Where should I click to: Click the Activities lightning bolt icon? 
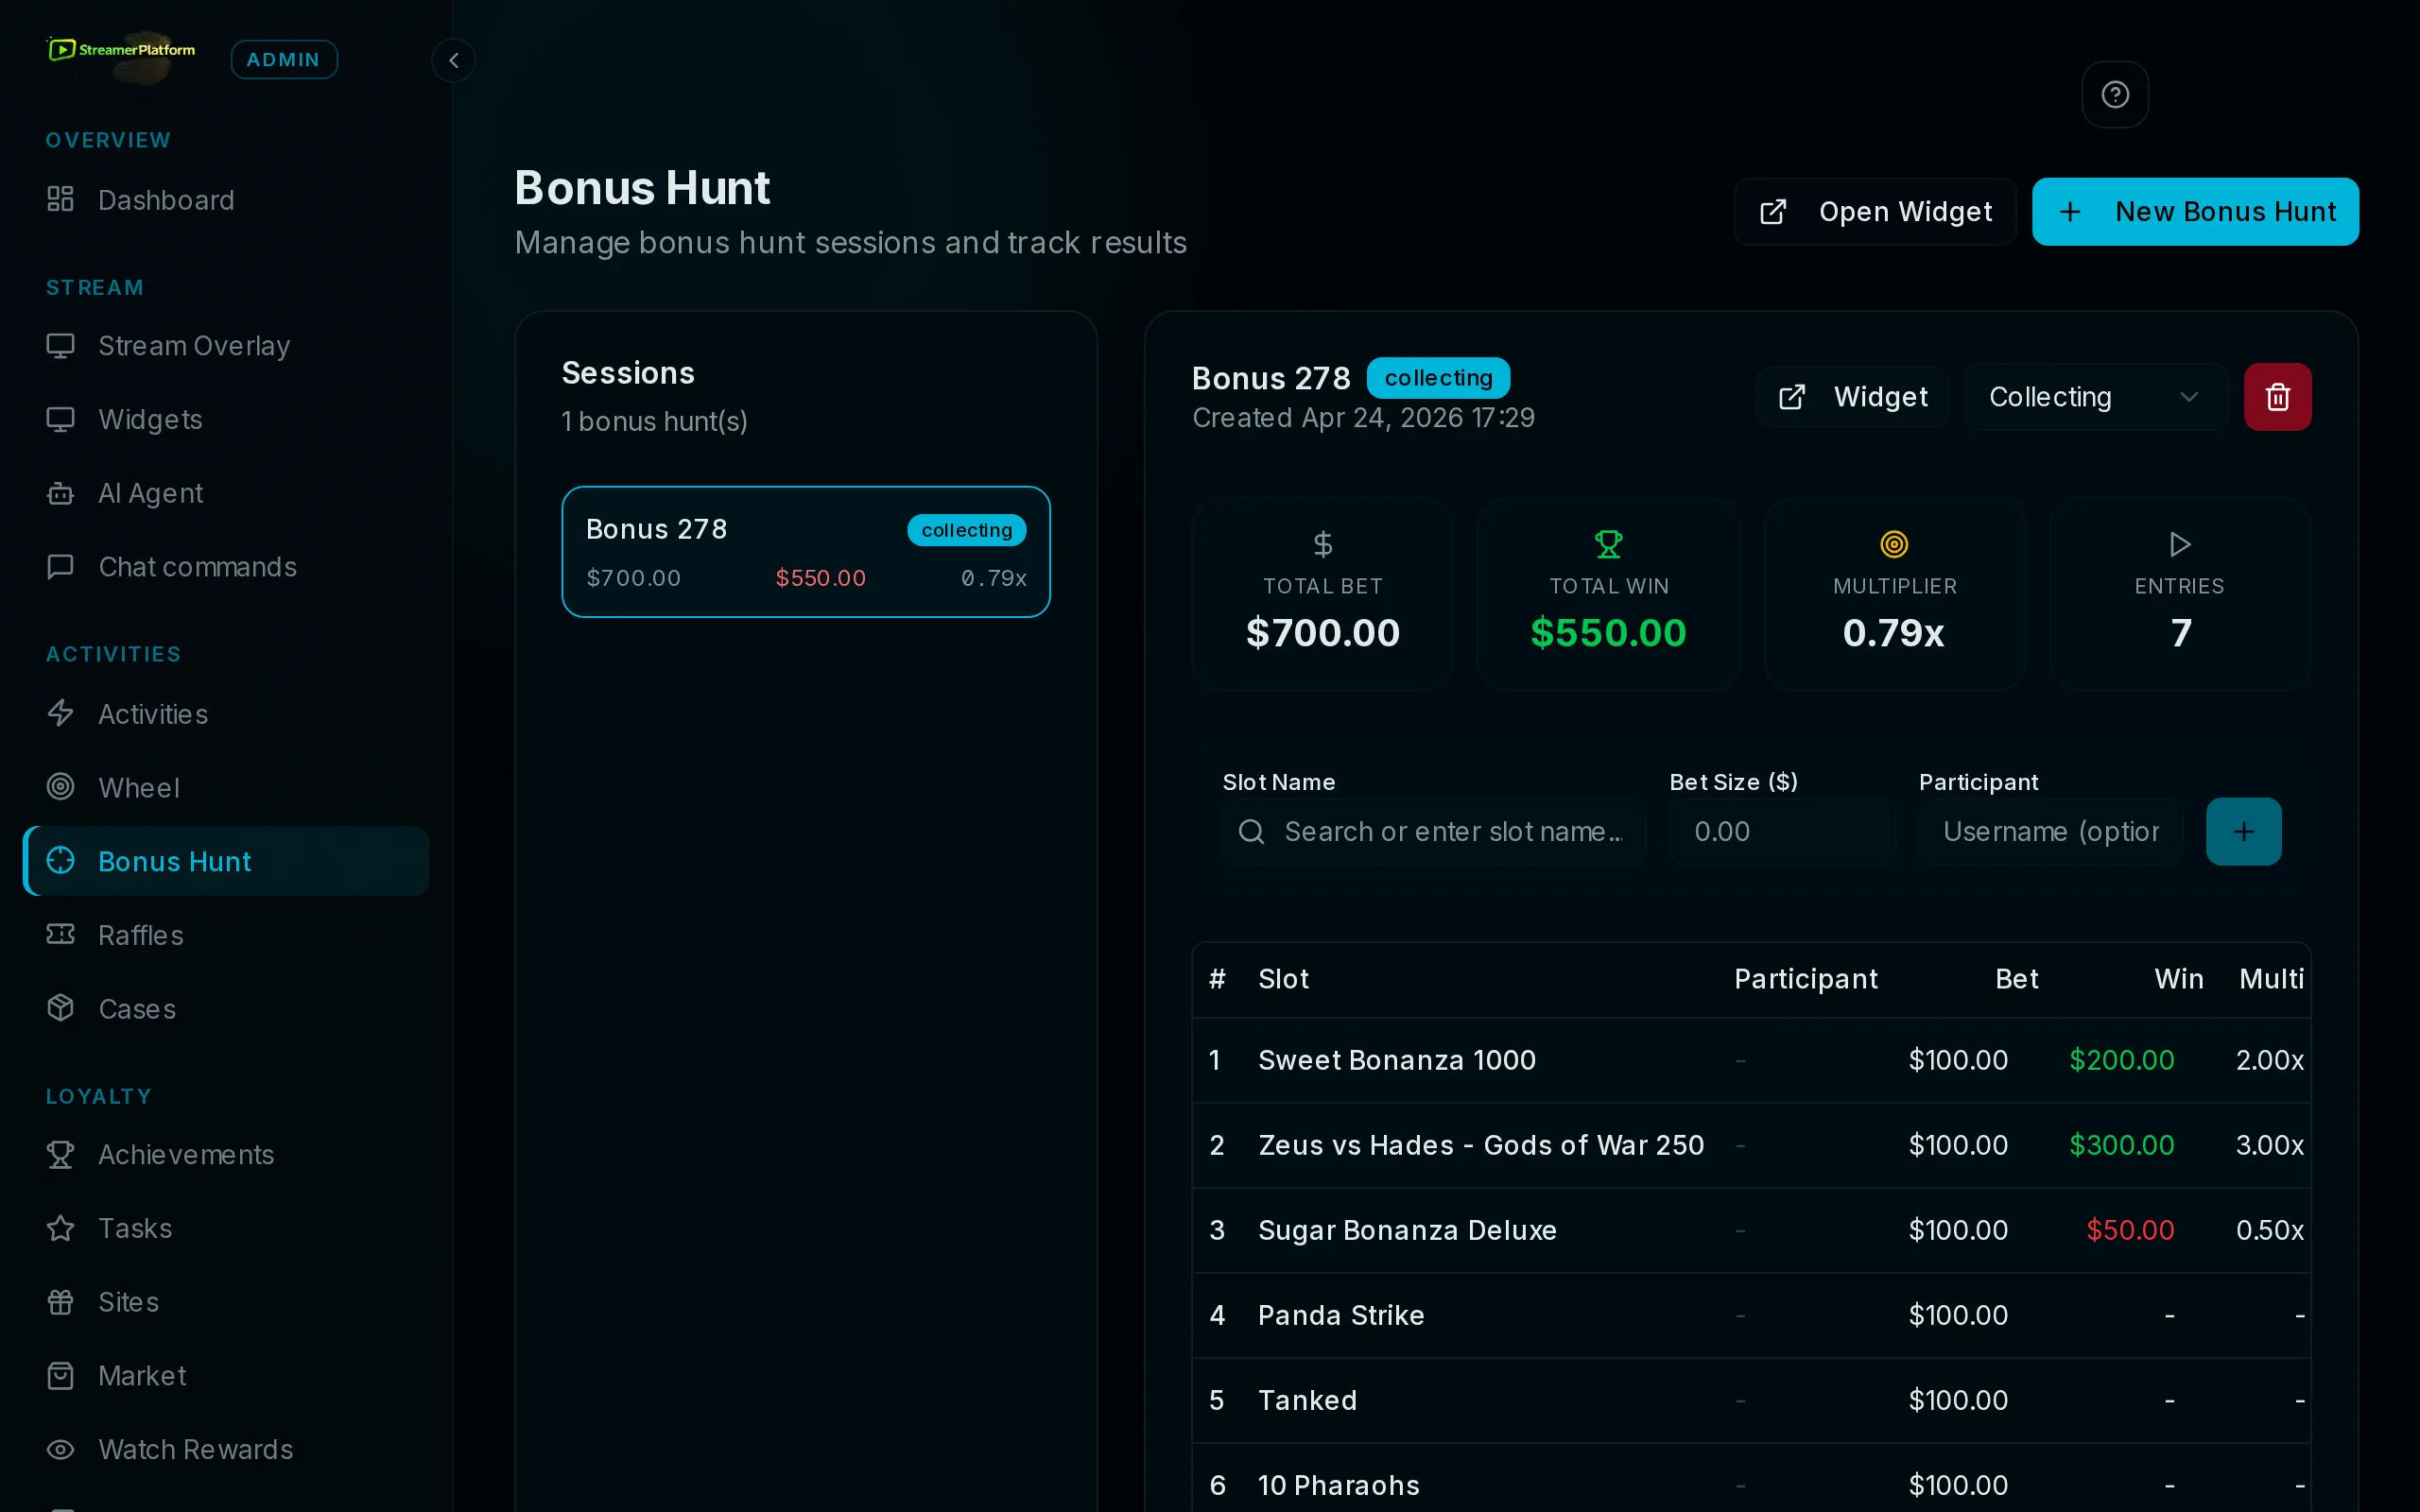pyautogui.click(x=61, y=713)
